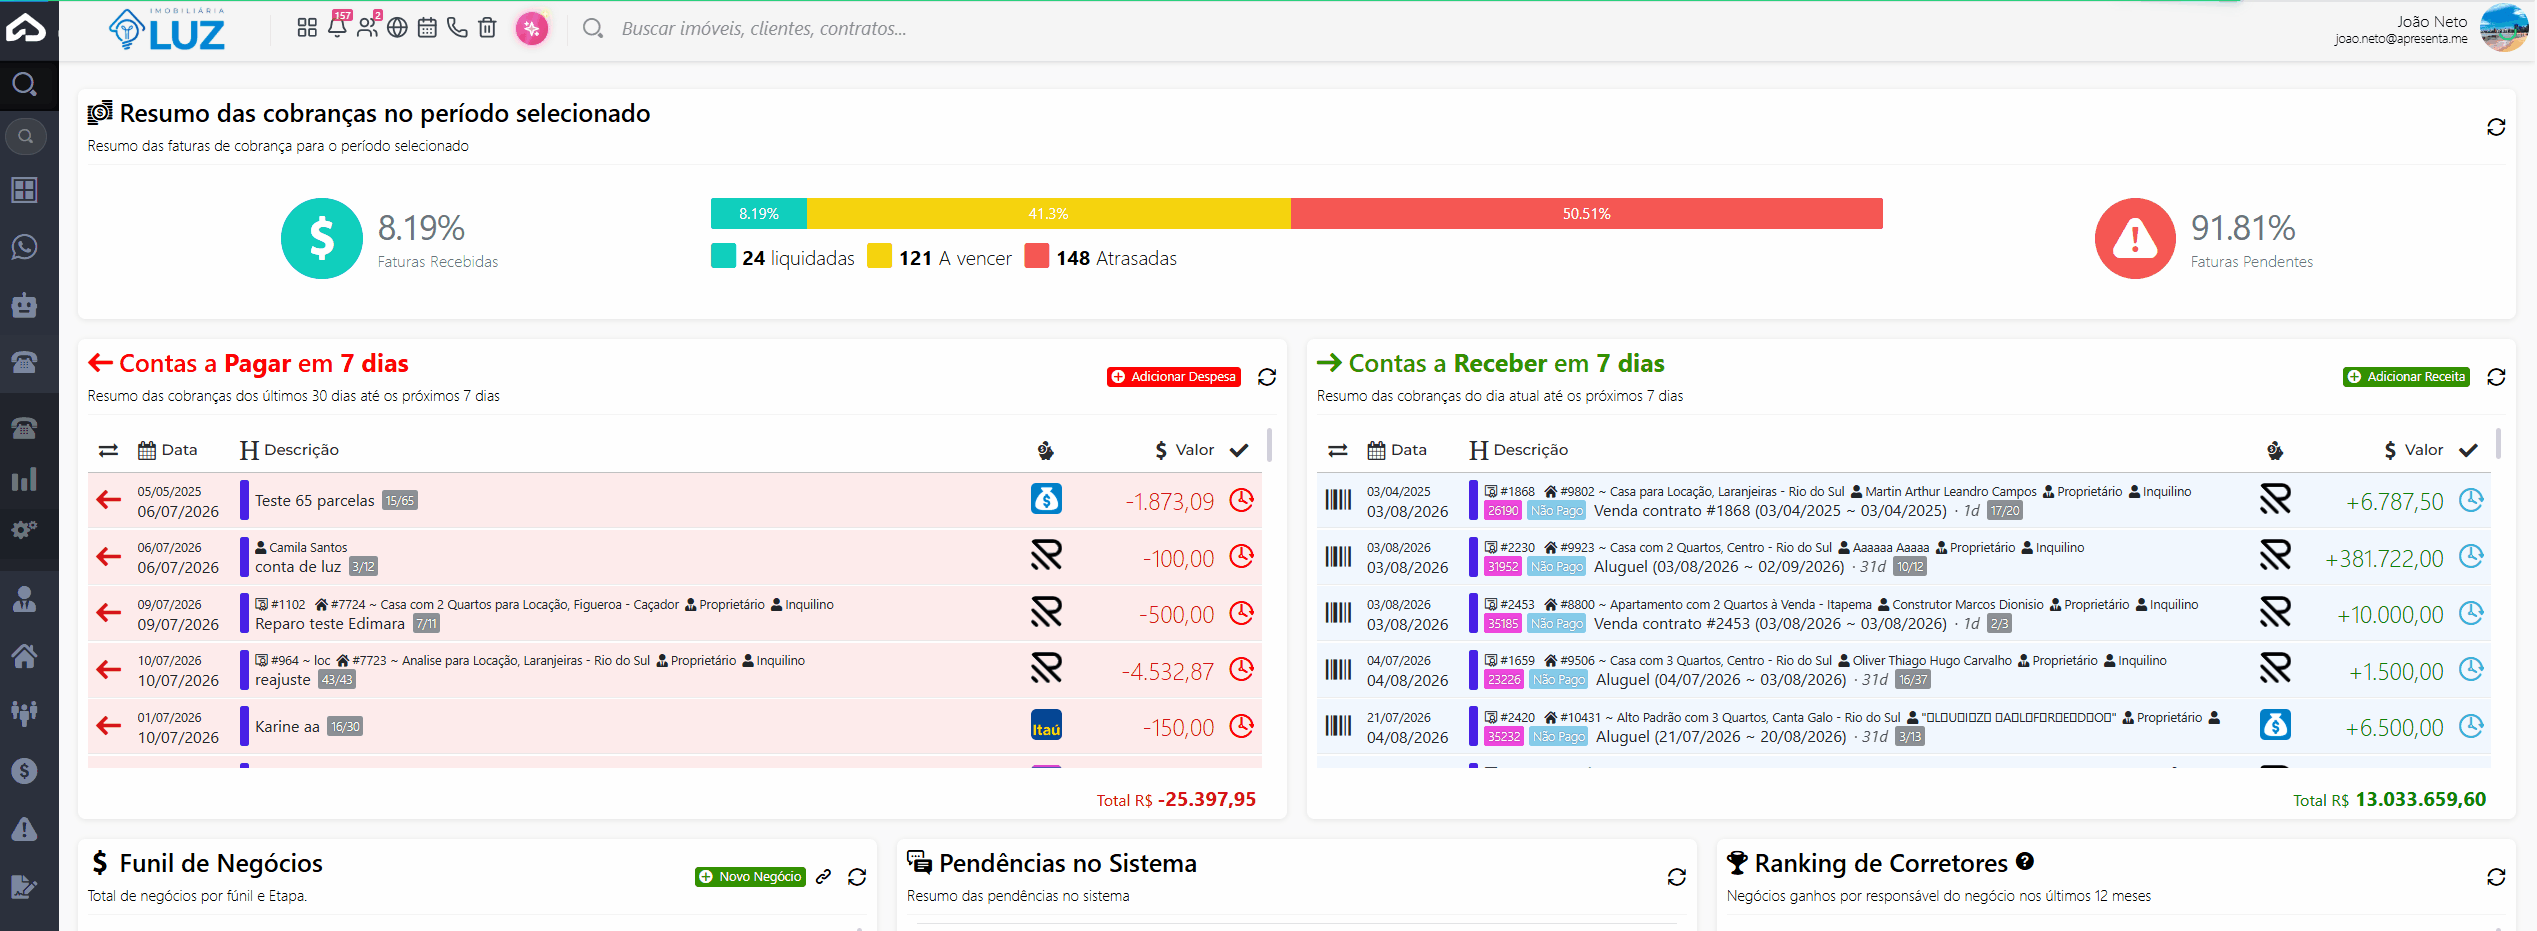The width and height of the screenshot is (2537, 931).
Task: Click the clock icon on the +381.722,00 row
Action: [x=2471, y=556]
